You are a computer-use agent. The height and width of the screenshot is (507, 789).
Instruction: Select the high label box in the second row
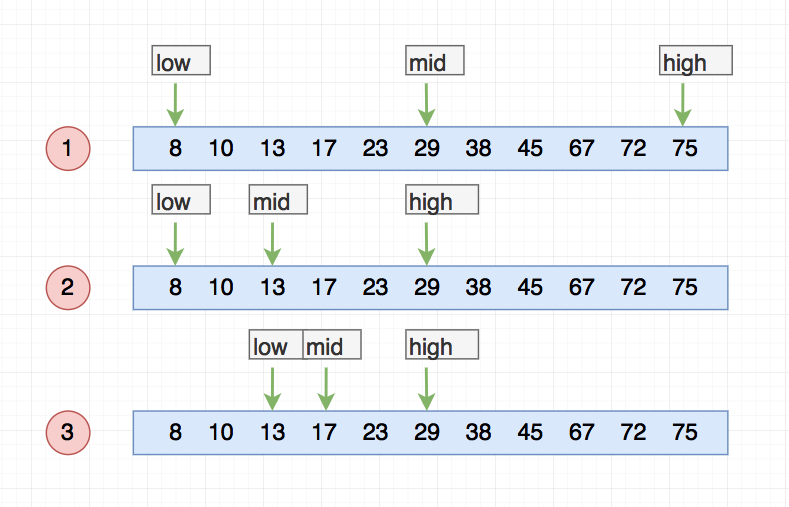(x=442, y=200)
